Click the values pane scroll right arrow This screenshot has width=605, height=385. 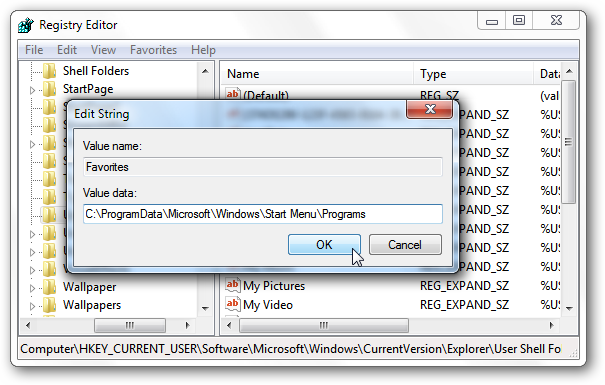pos(552,326)
